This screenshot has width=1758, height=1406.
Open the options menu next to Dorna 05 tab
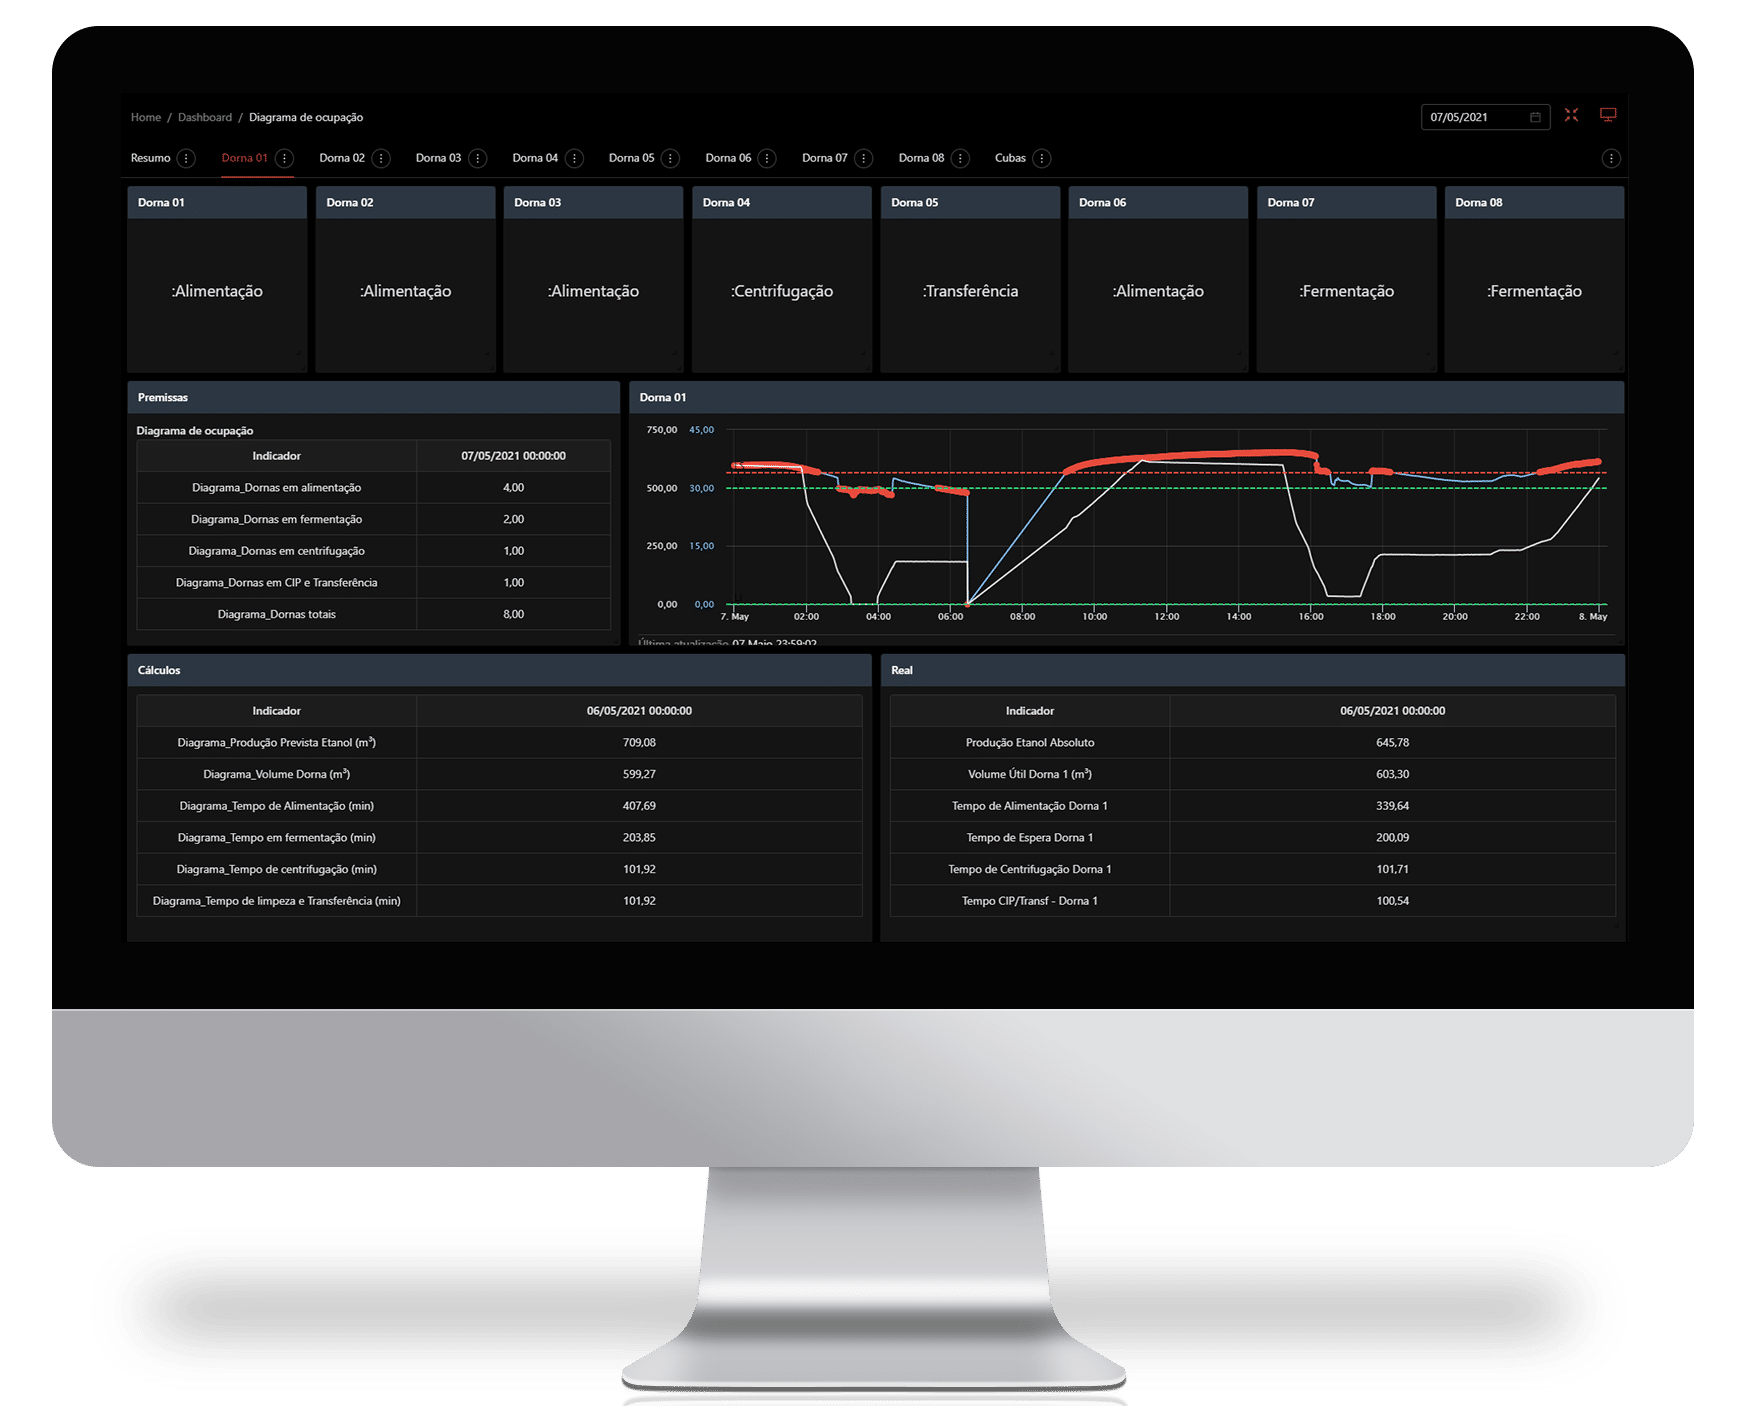pyautogui.click(x=671, y=158)
